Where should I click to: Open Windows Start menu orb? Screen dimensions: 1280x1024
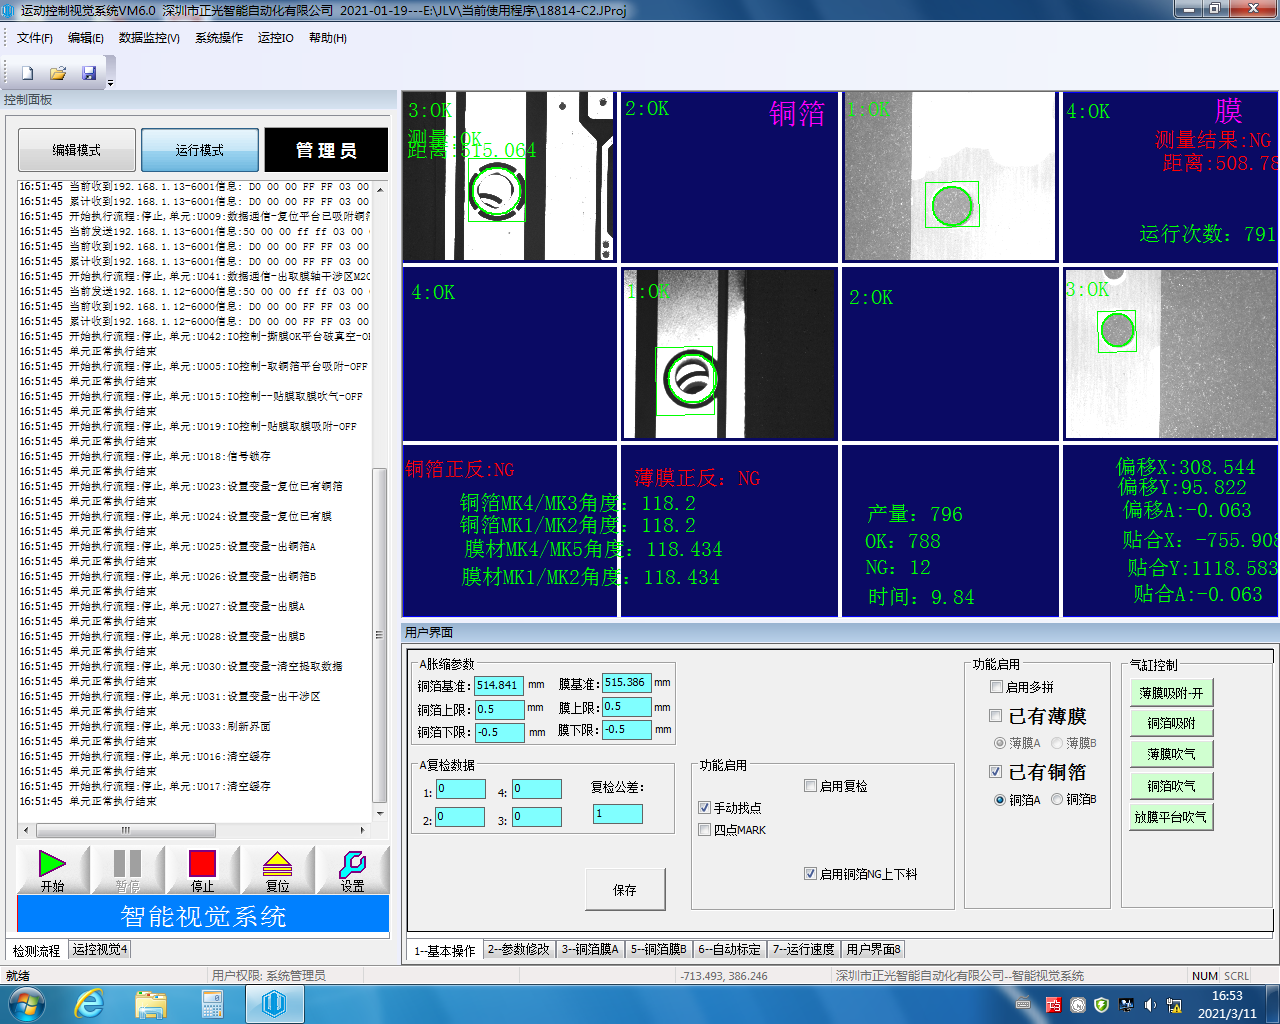tap(27, 1004)
